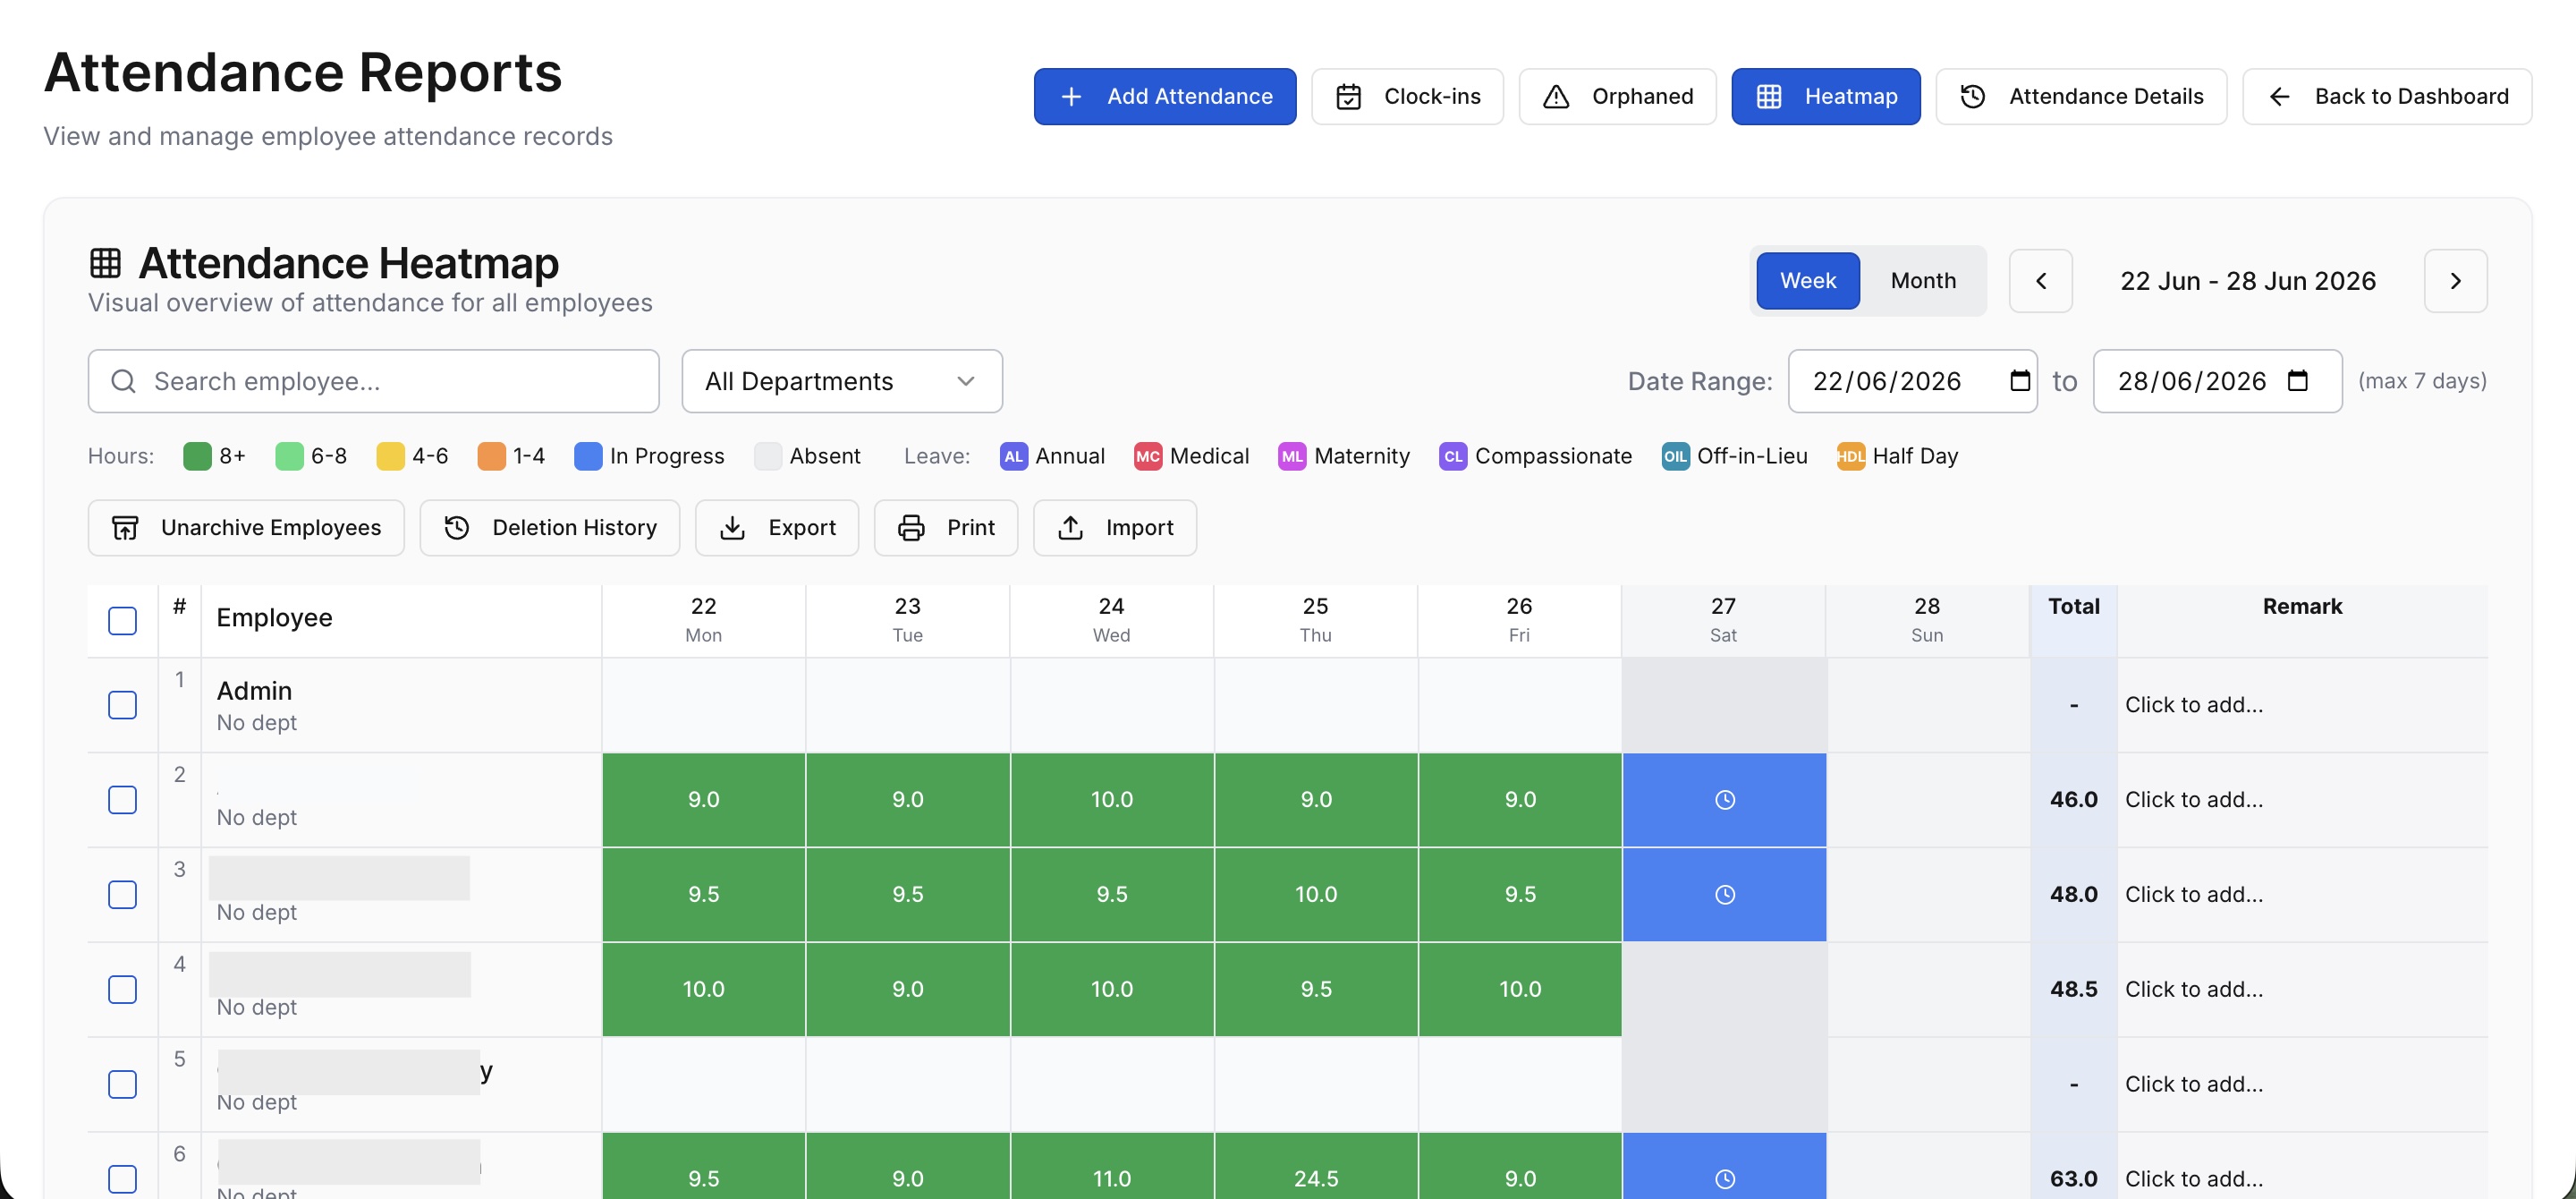Open the end date calendar picker icon
2576x1199 pixels.
(2297, 381)
